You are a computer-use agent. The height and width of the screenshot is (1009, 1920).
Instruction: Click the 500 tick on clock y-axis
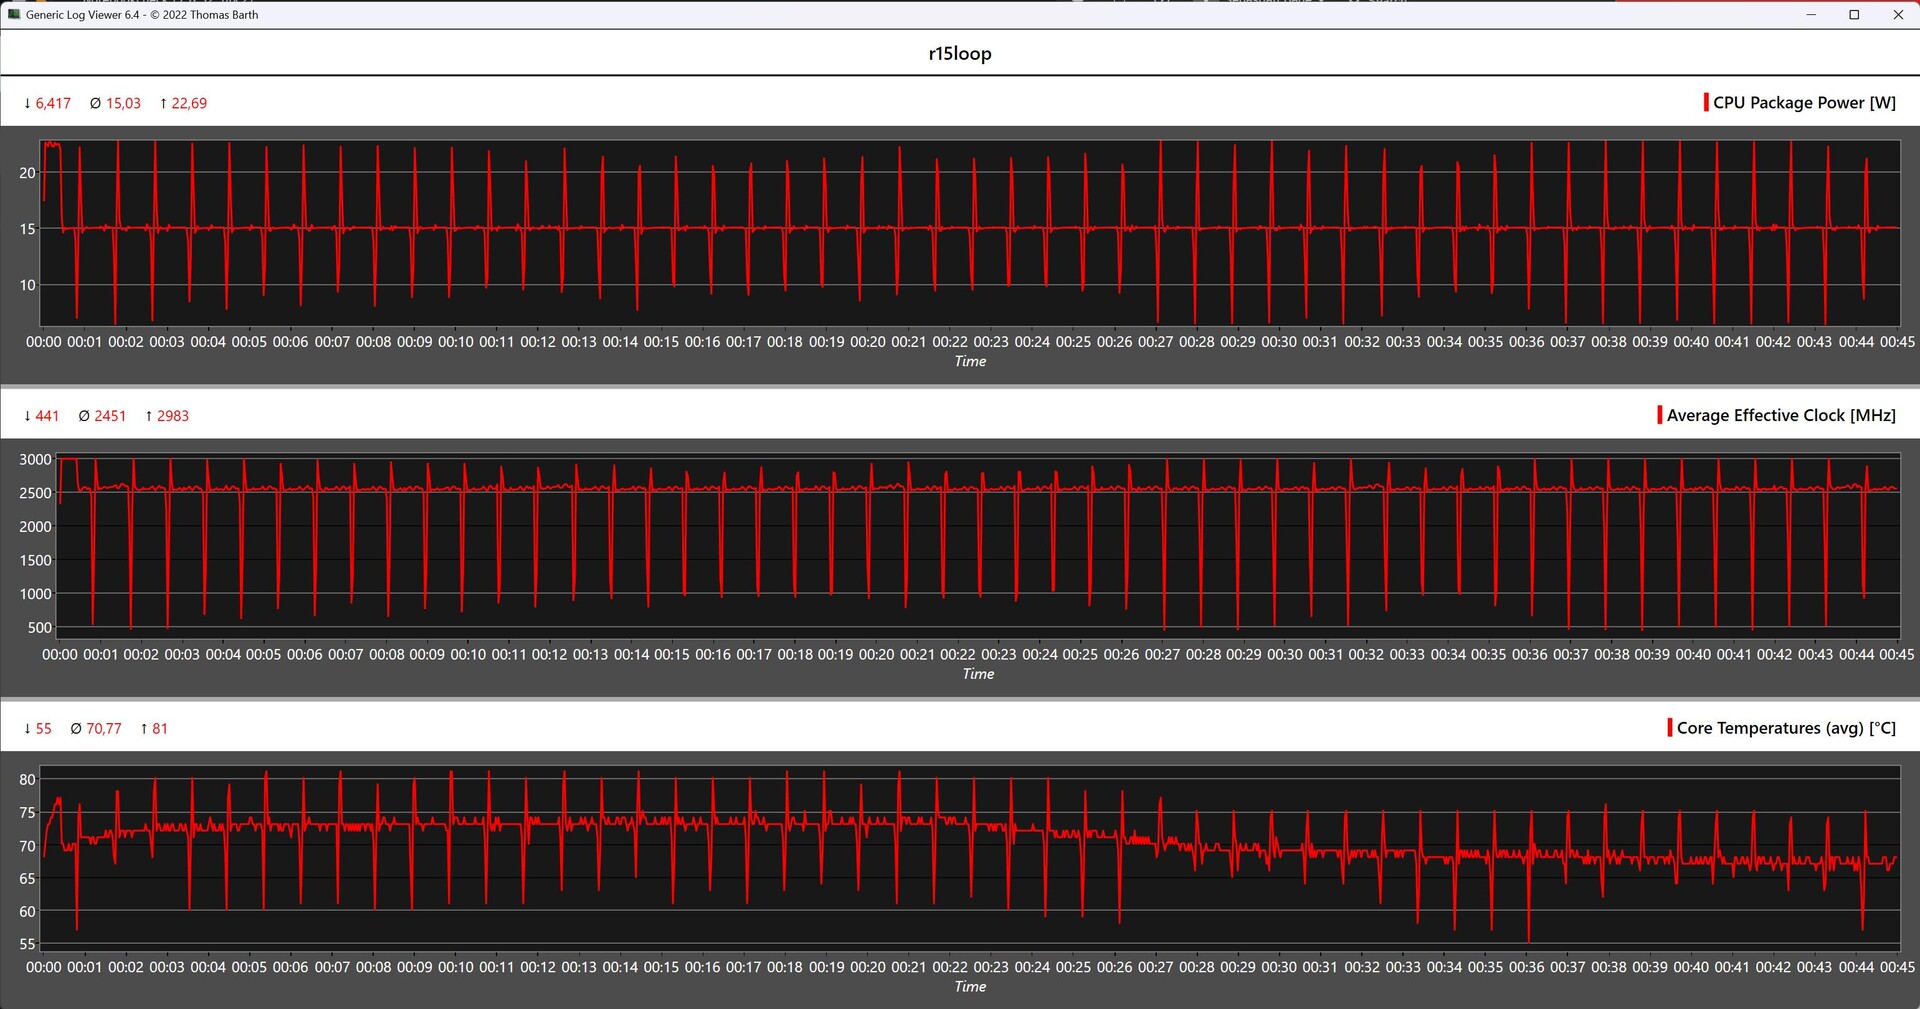(40, 628)
